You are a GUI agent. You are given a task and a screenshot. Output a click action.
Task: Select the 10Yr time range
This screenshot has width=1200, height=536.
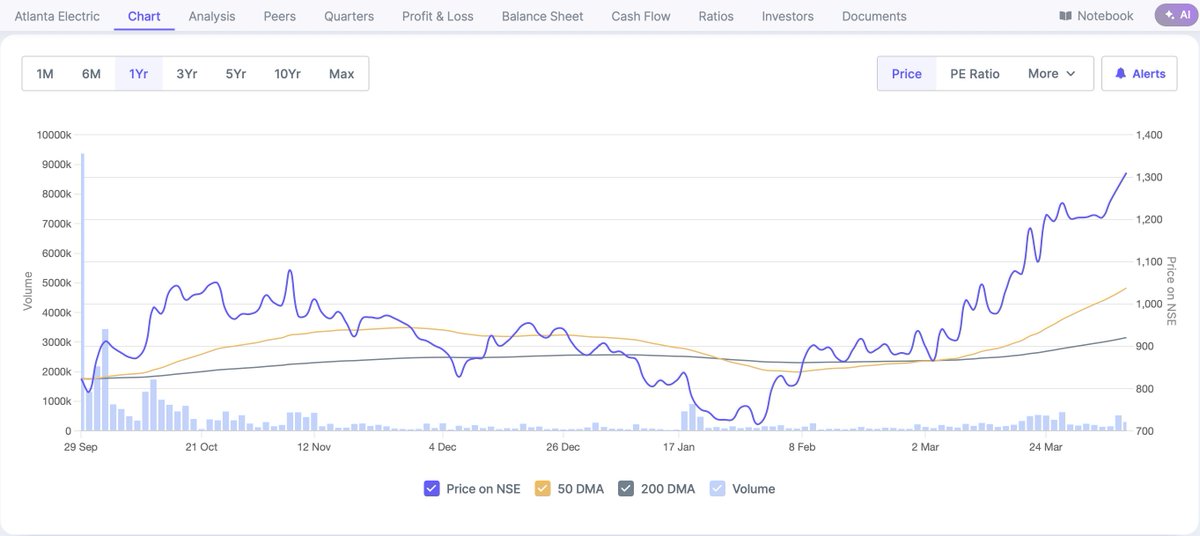(287, 74)
